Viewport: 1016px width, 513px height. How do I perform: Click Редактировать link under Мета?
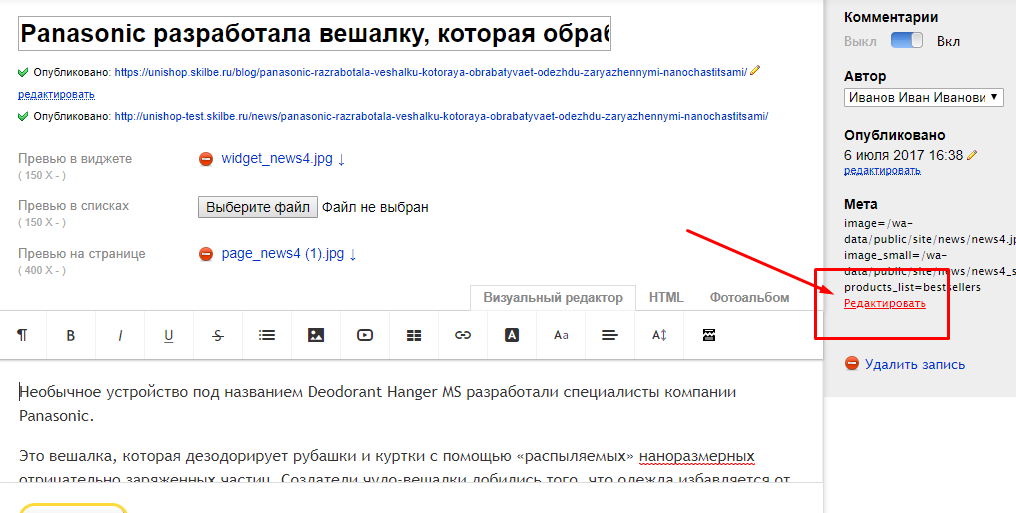coord(885,303)
